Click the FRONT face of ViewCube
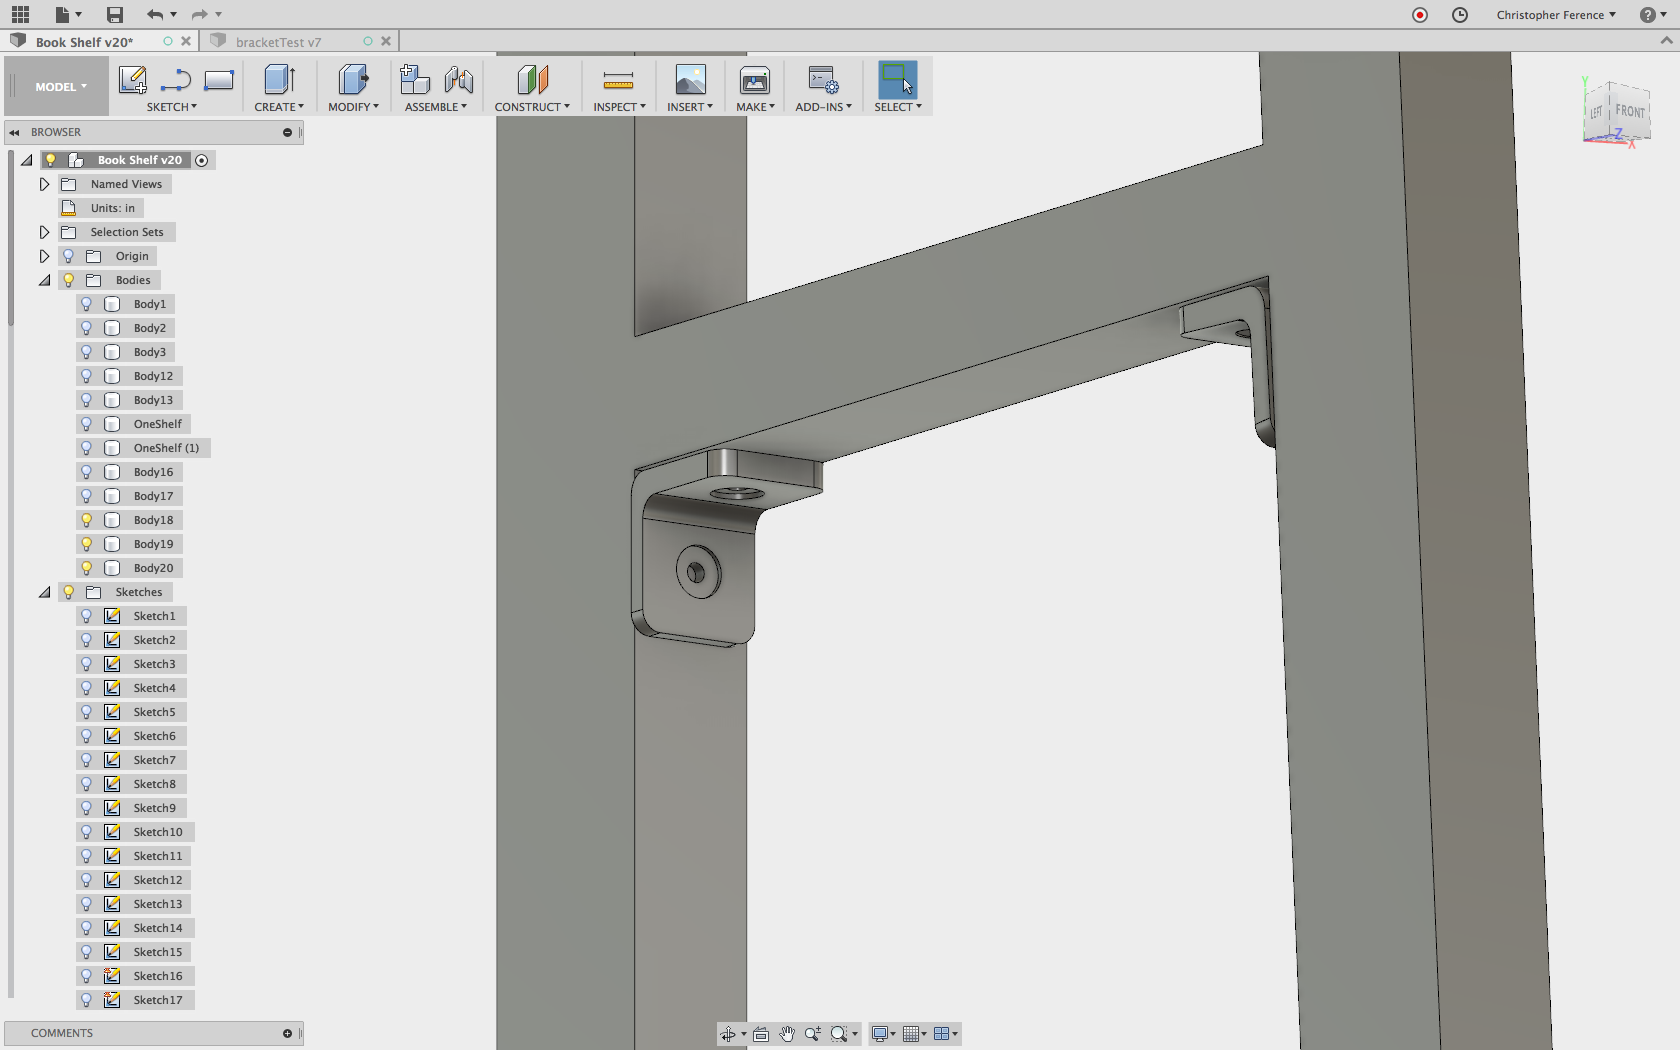Image resolution: width=1680 pixels, height=1050 pixels. click(1629, 111)
